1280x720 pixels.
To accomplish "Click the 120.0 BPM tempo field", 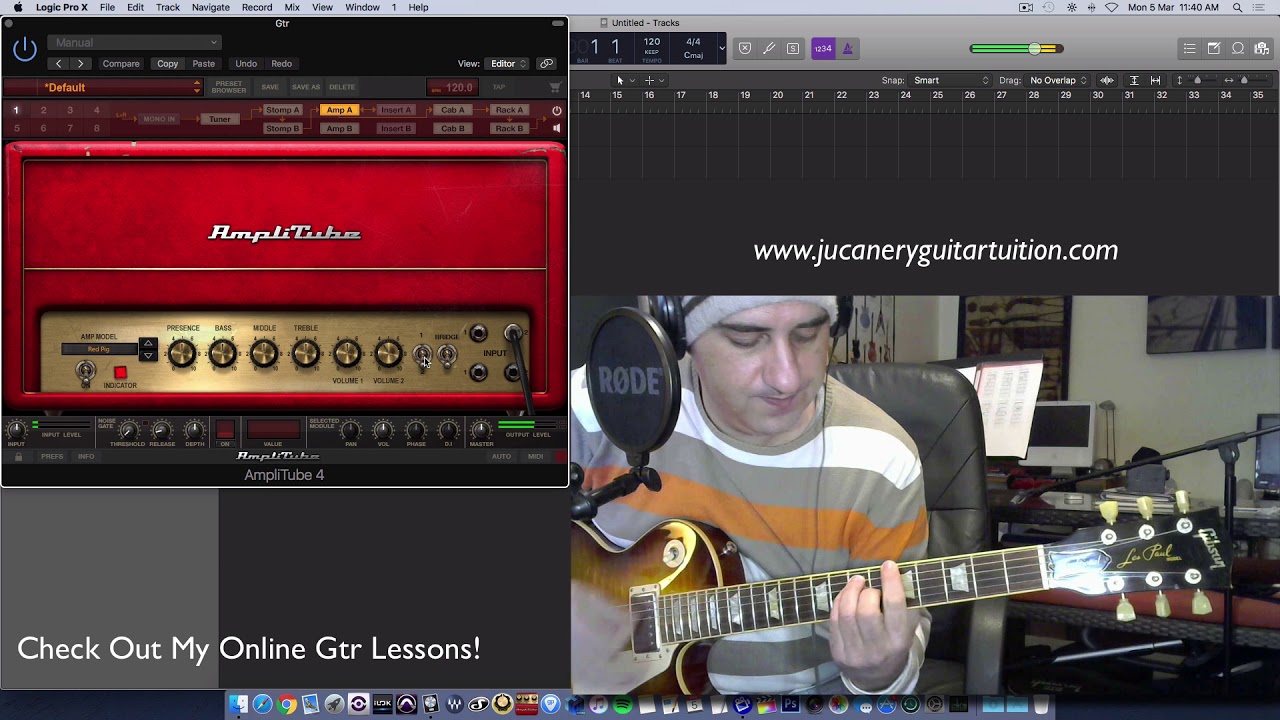I will 452,87.
